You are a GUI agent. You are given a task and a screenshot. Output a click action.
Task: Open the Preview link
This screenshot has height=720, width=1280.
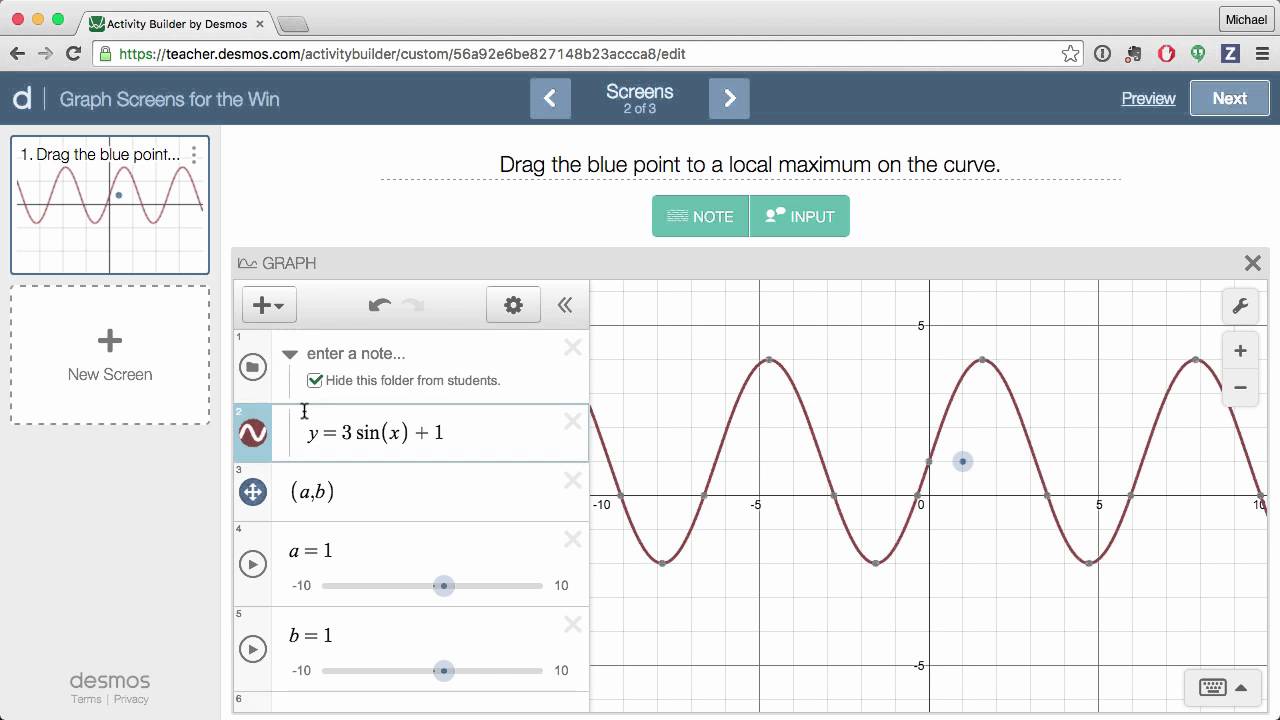pos(1148,98)
